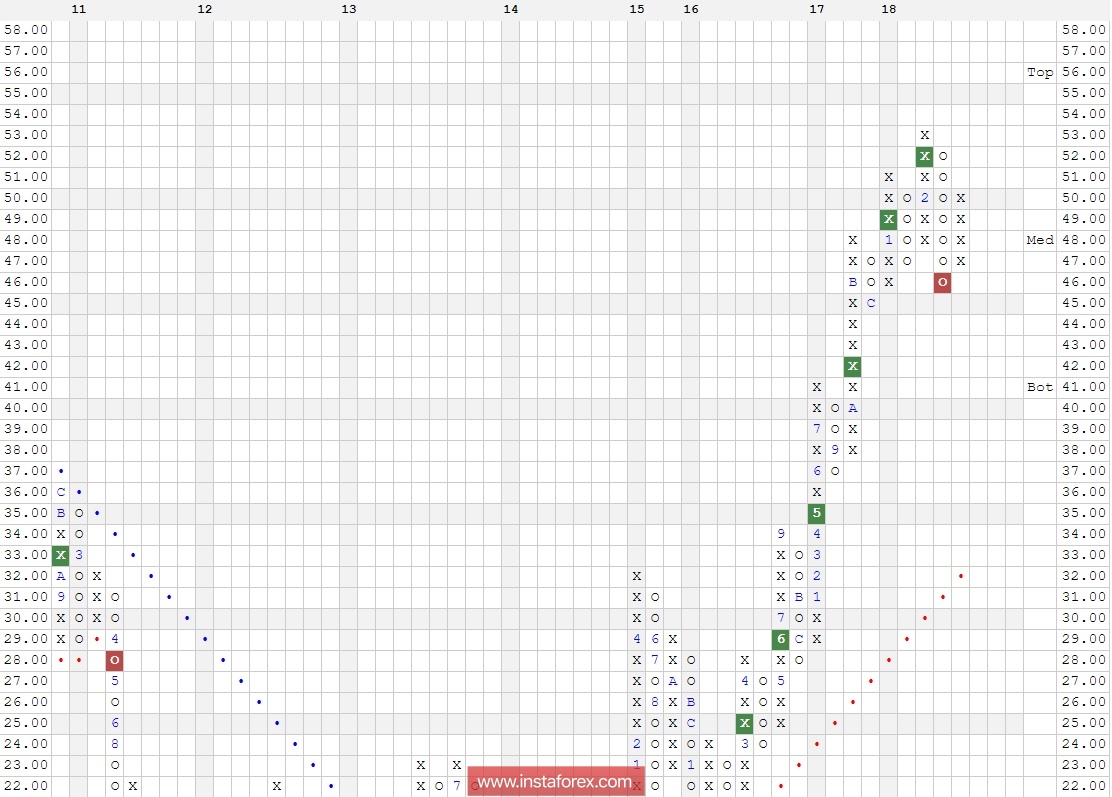Click the blue 8 in 26.00 row

(x=655, y=702)
